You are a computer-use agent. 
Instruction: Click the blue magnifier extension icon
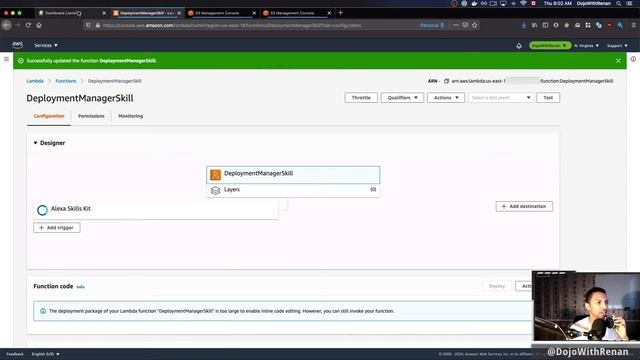(x=620, y=25)
